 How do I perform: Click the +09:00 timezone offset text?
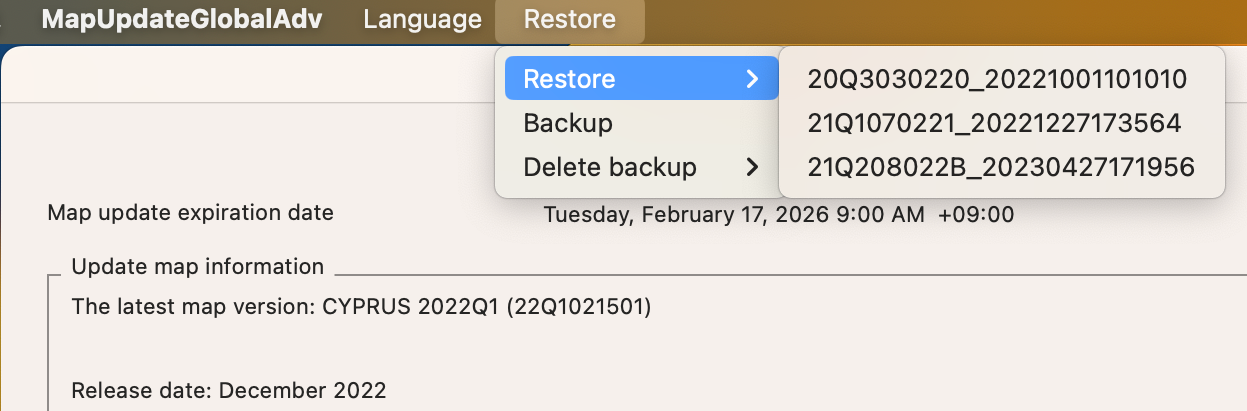[x=976, y=214]
